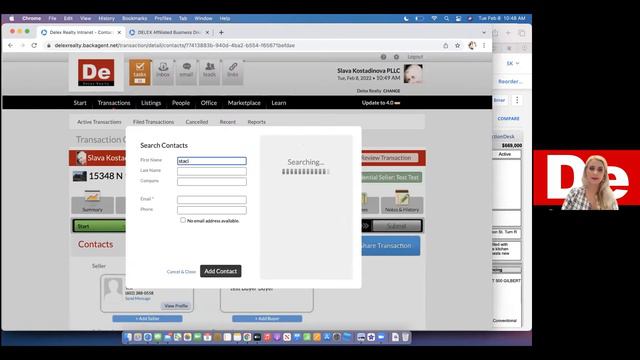The width and height of the screenshot is (640, 360).
Task: Open the Summary icon tab
Action: (x=93, y=201)
